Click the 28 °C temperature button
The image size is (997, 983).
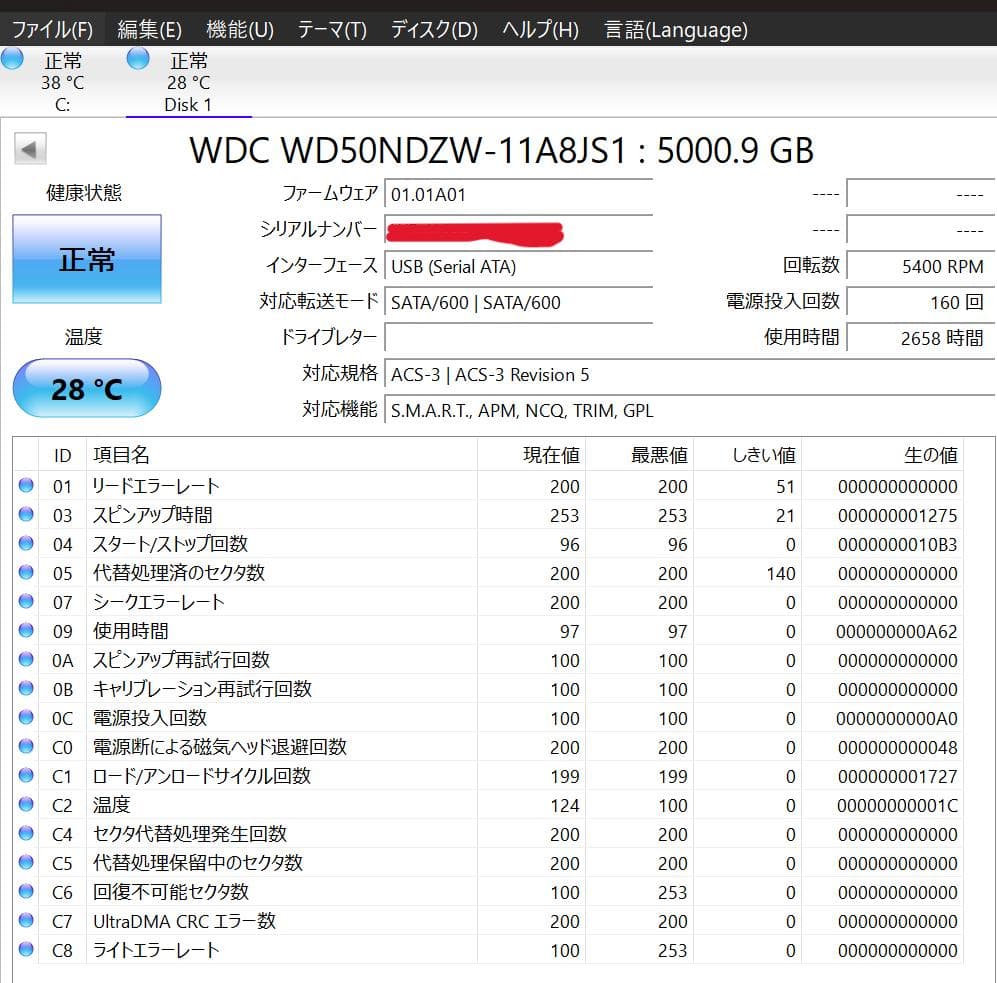tap(87, 388)
